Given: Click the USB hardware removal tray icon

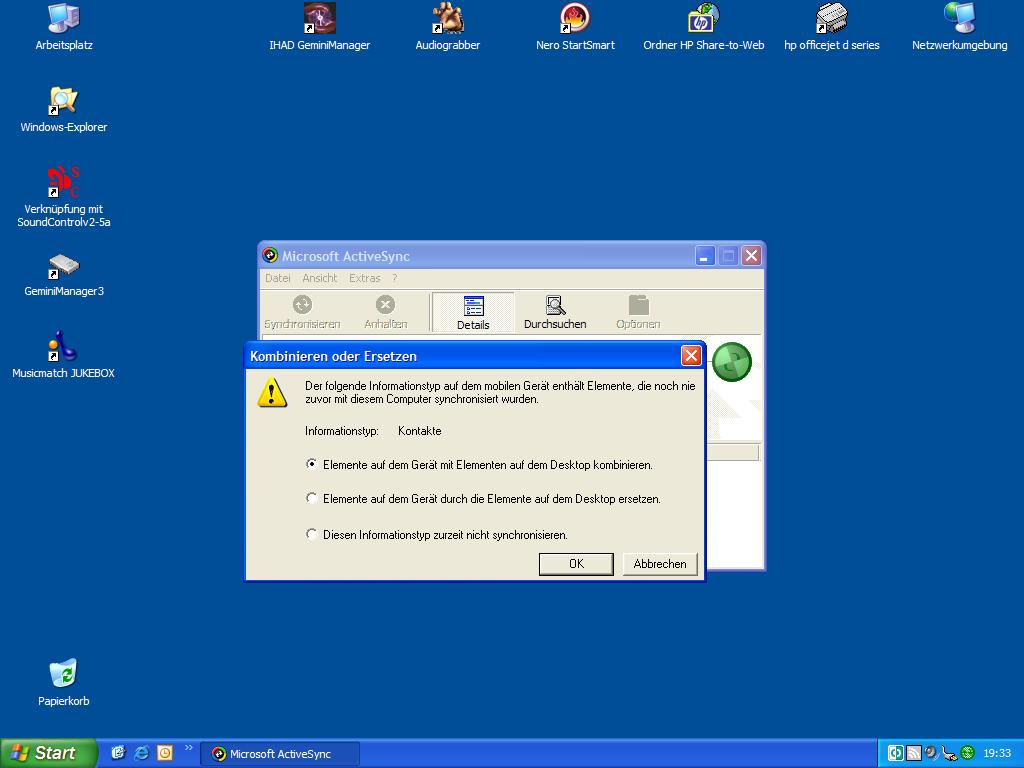Looking at the screenshot, I should coord(949,753).
